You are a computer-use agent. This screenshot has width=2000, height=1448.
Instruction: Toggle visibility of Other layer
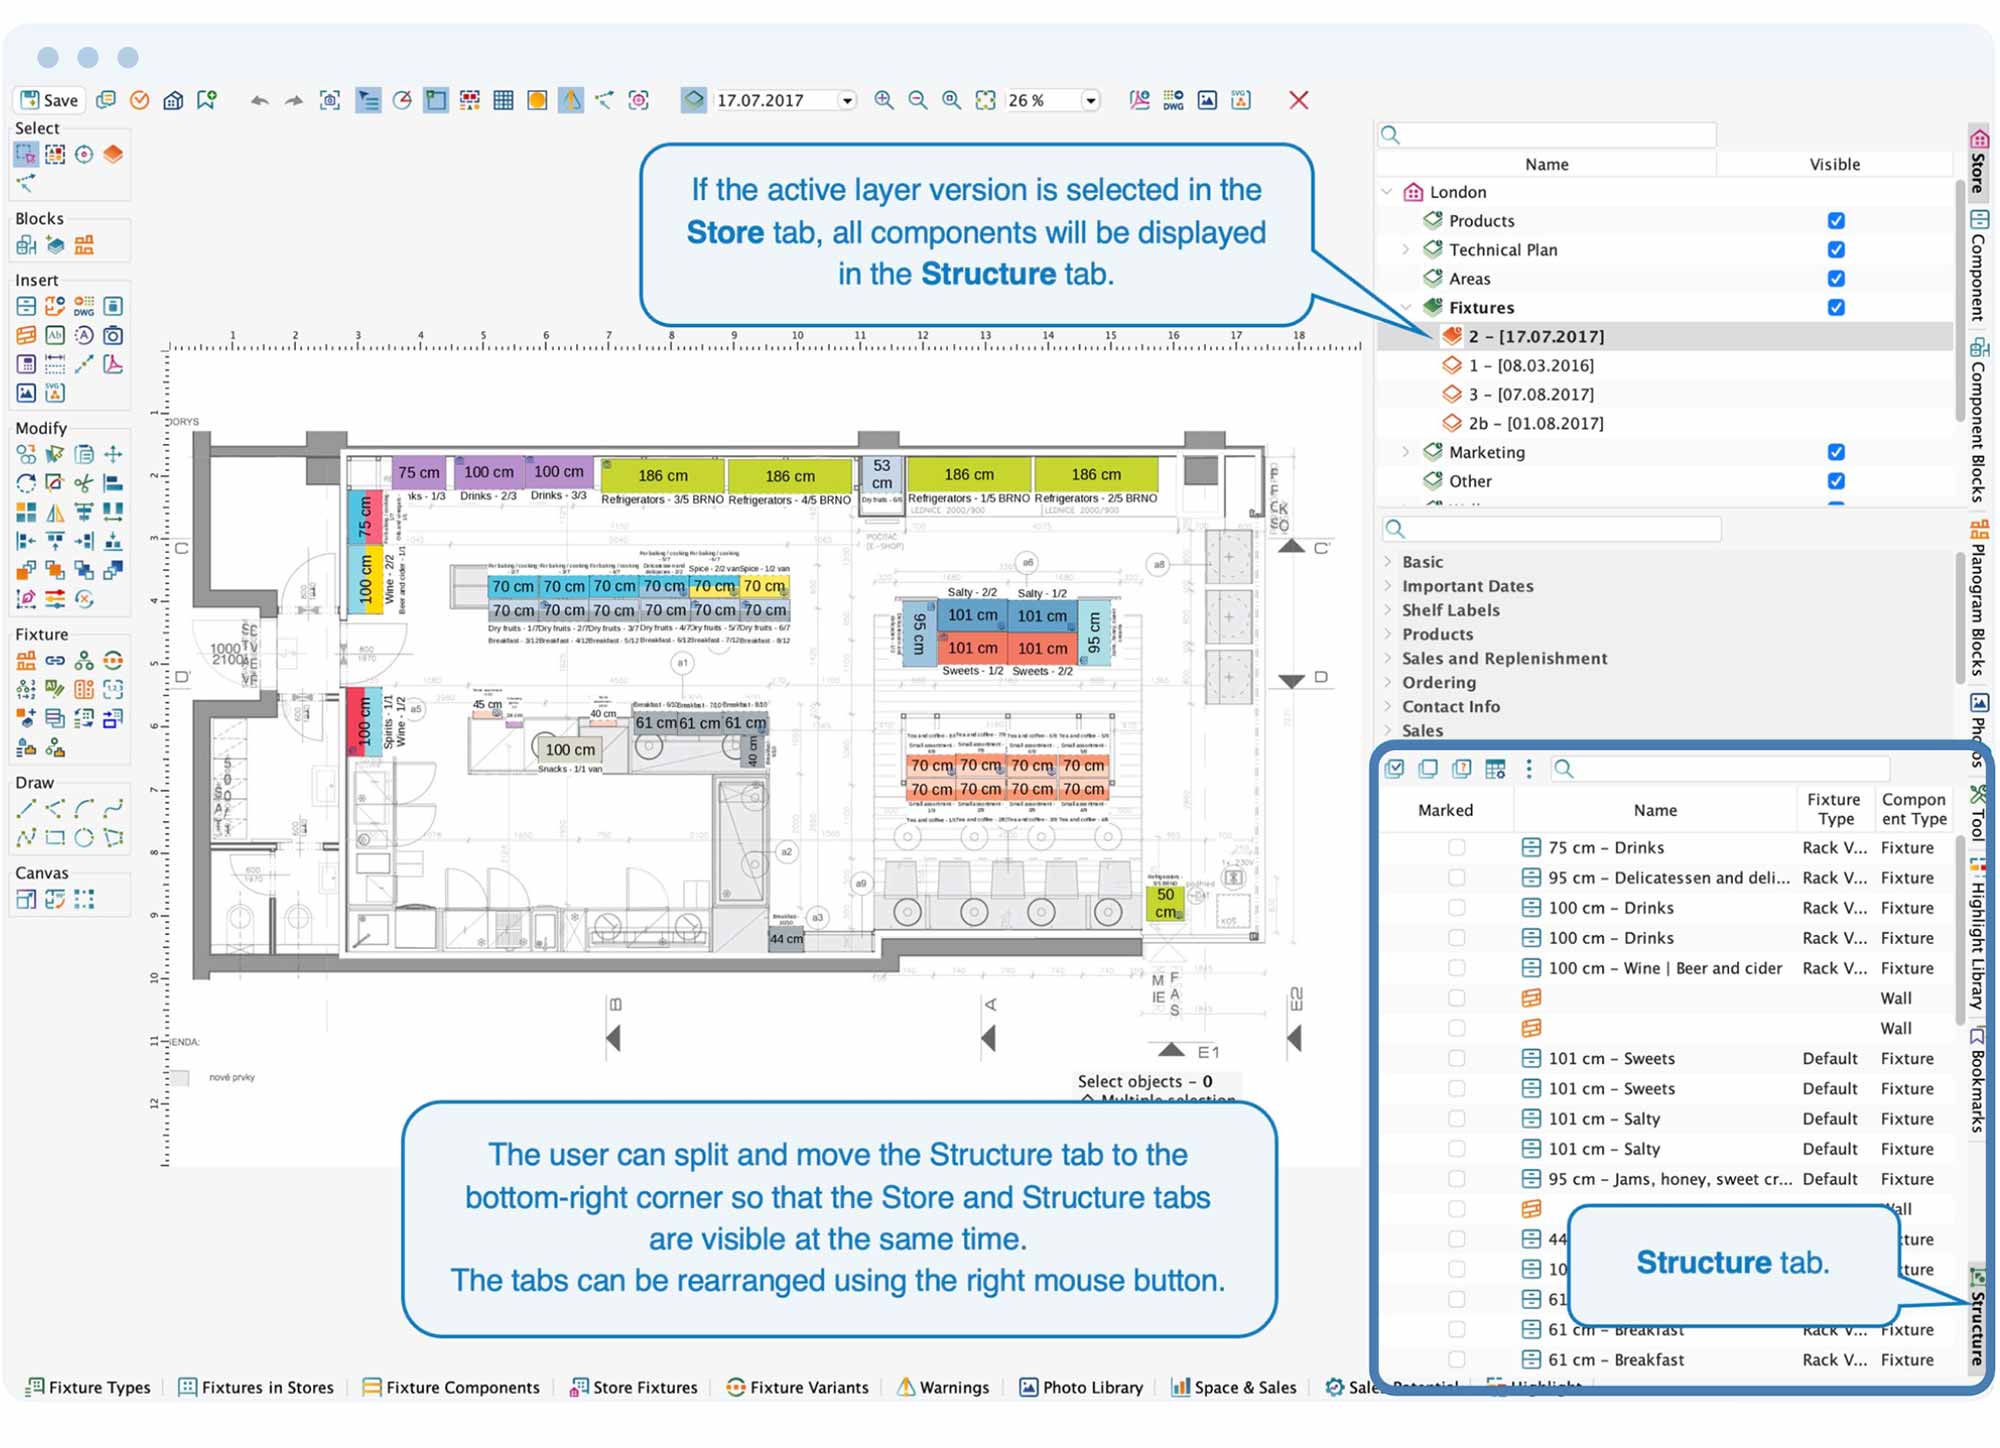click(1836, 481)
